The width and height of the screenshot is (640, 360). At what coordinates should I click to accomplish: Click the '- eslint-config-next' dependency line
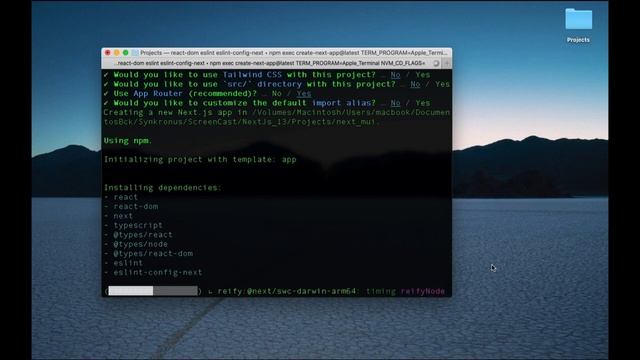tap(153, 272)
